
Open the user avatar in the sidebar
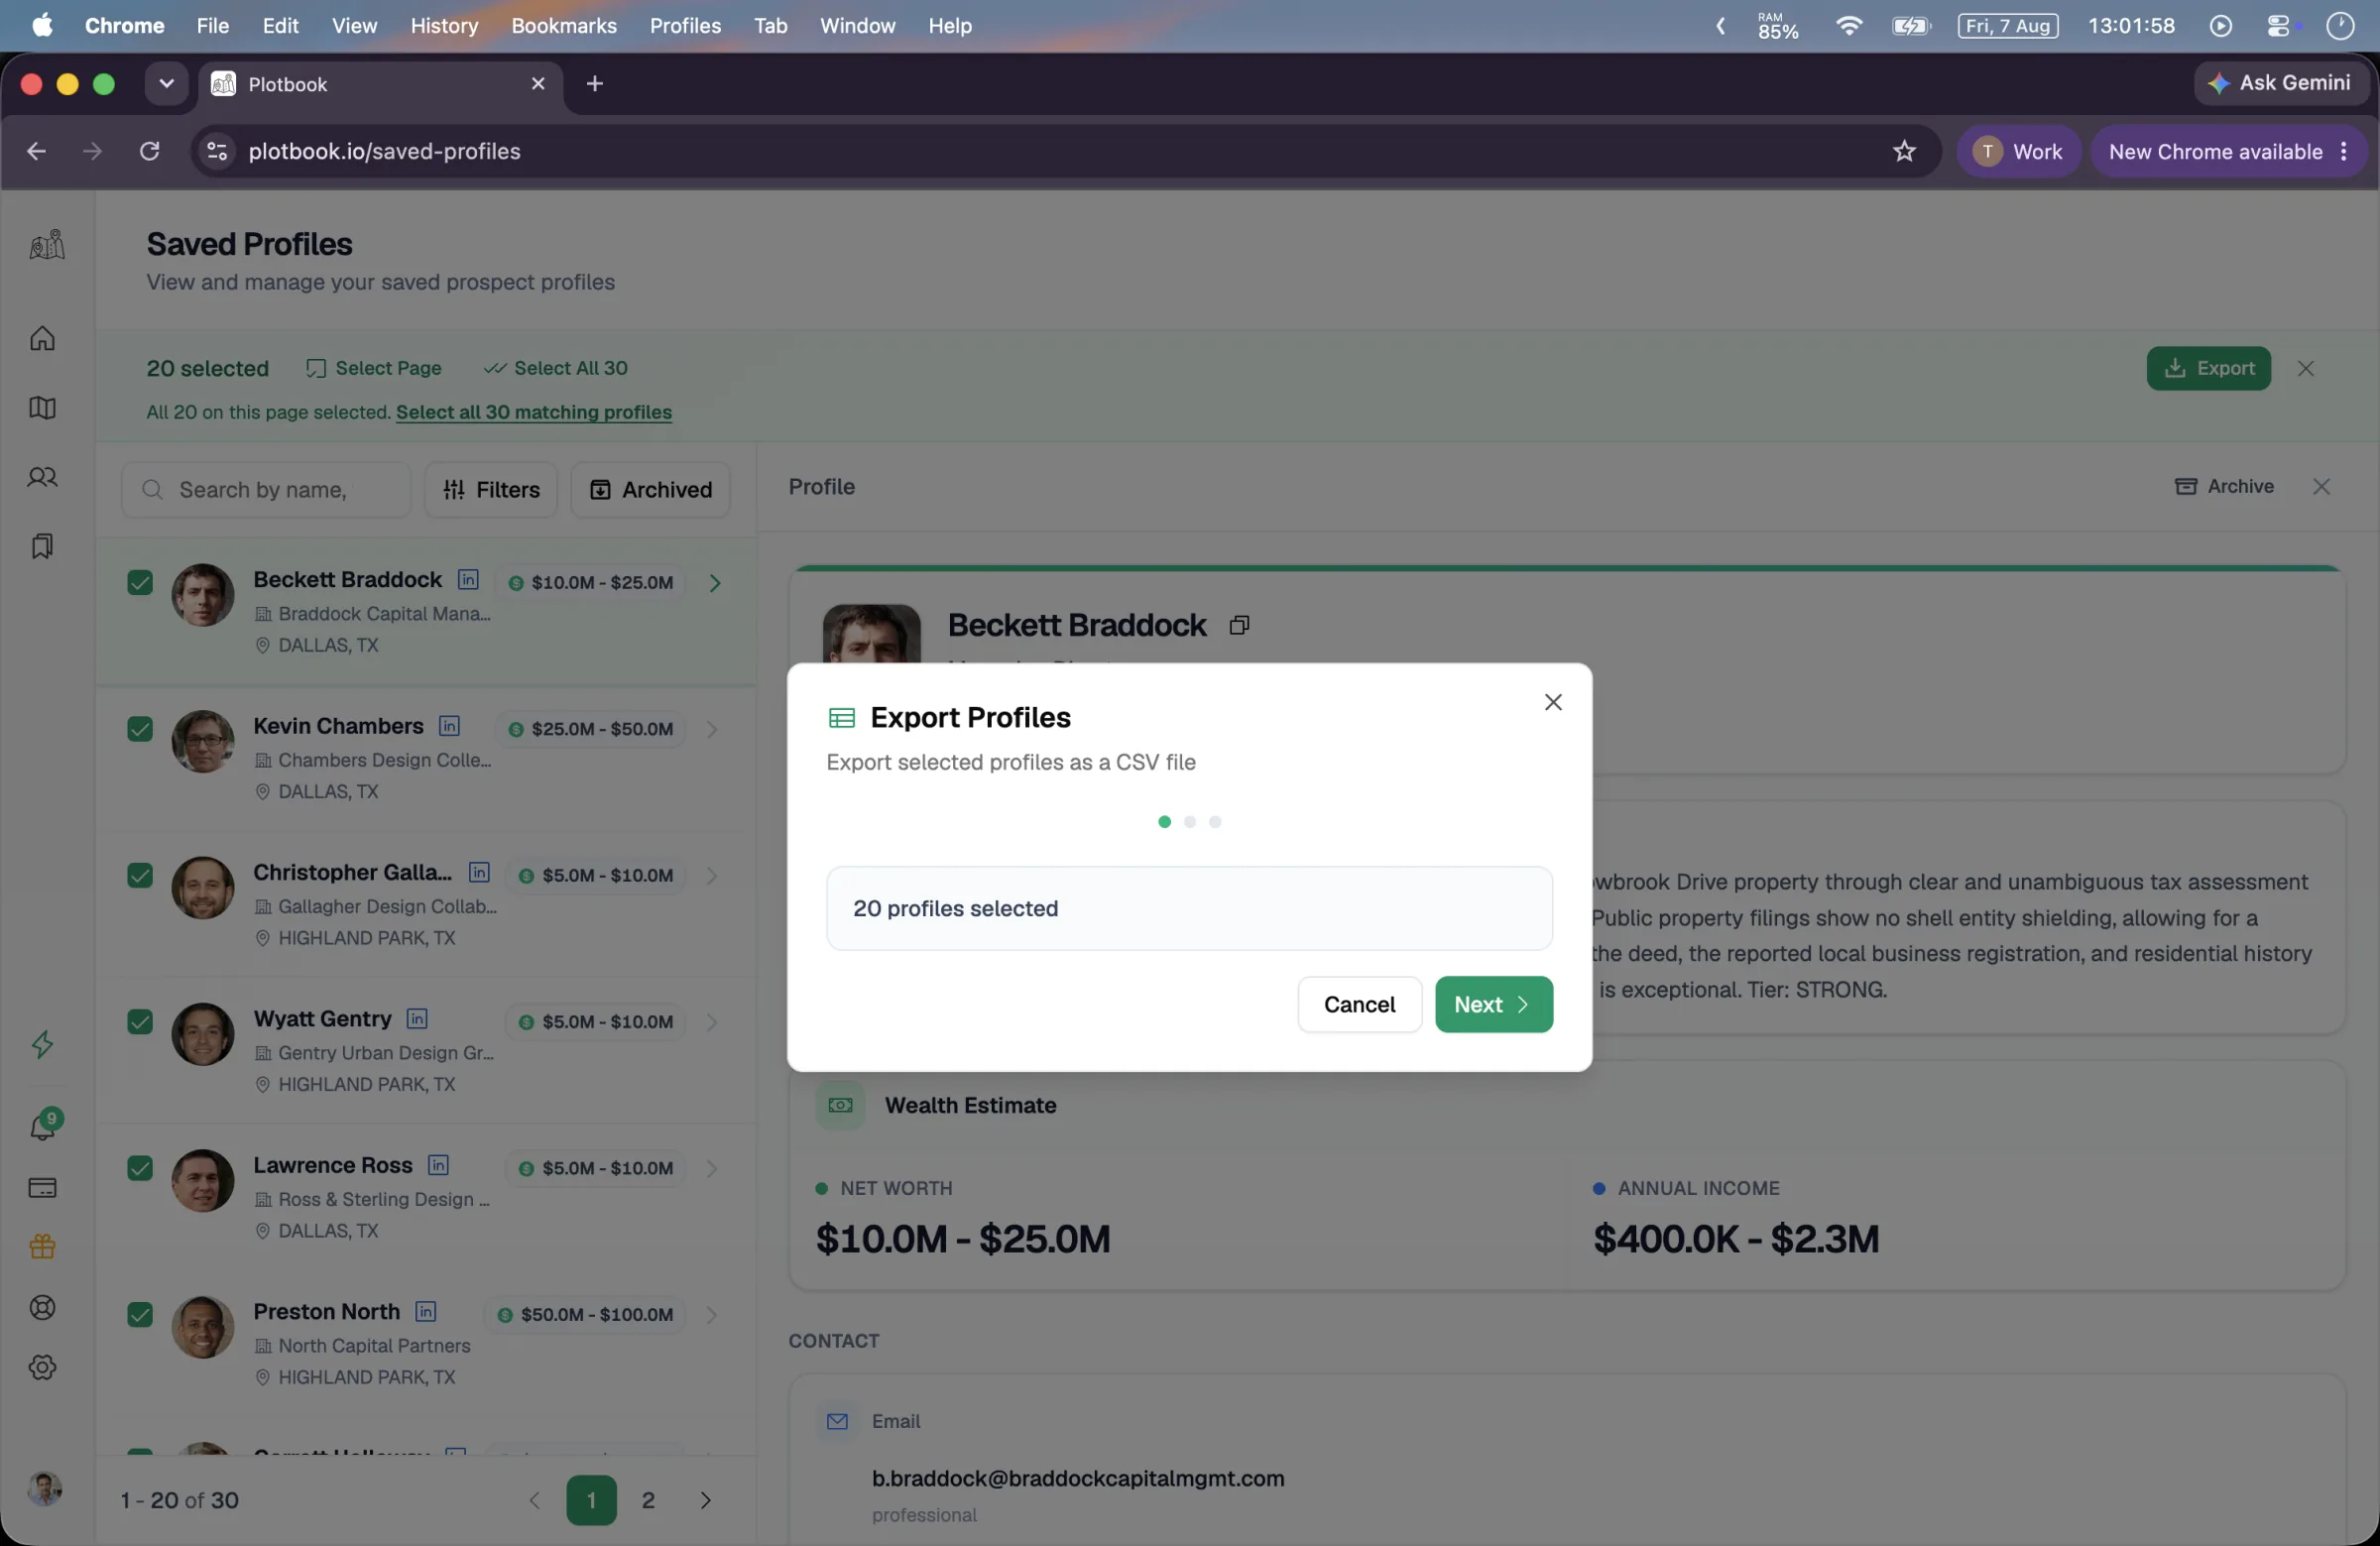(x=45, y=1489)
